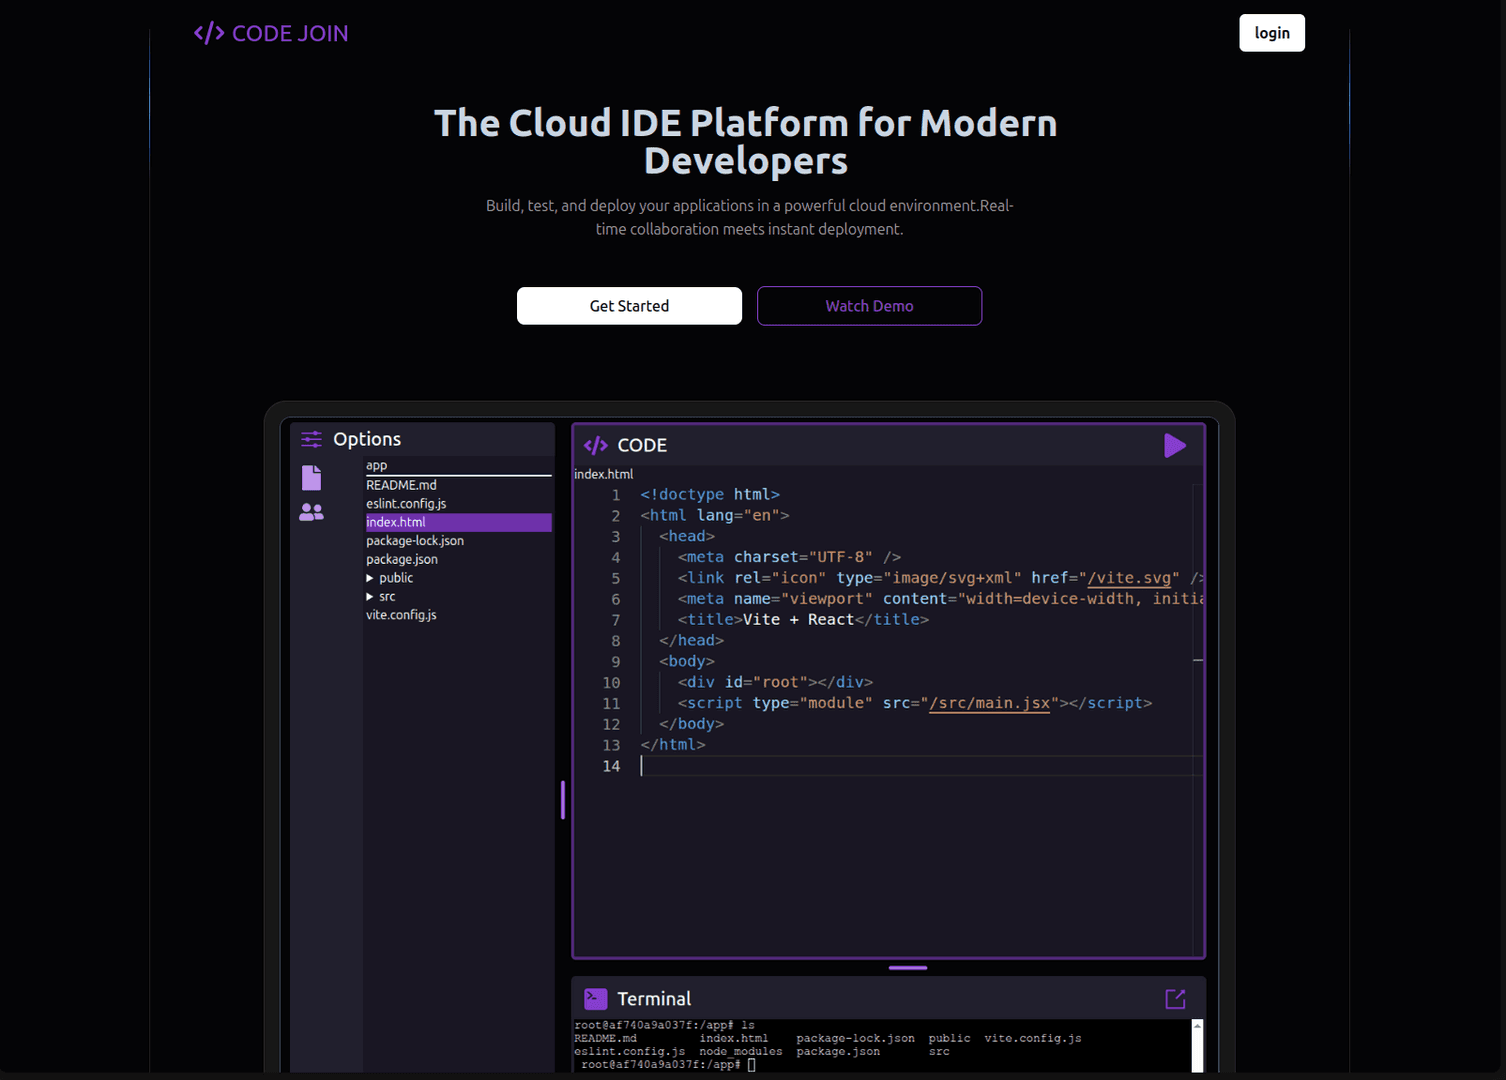
Task: Click the /src/main.jsx link in code
Action: click(990, 703)
